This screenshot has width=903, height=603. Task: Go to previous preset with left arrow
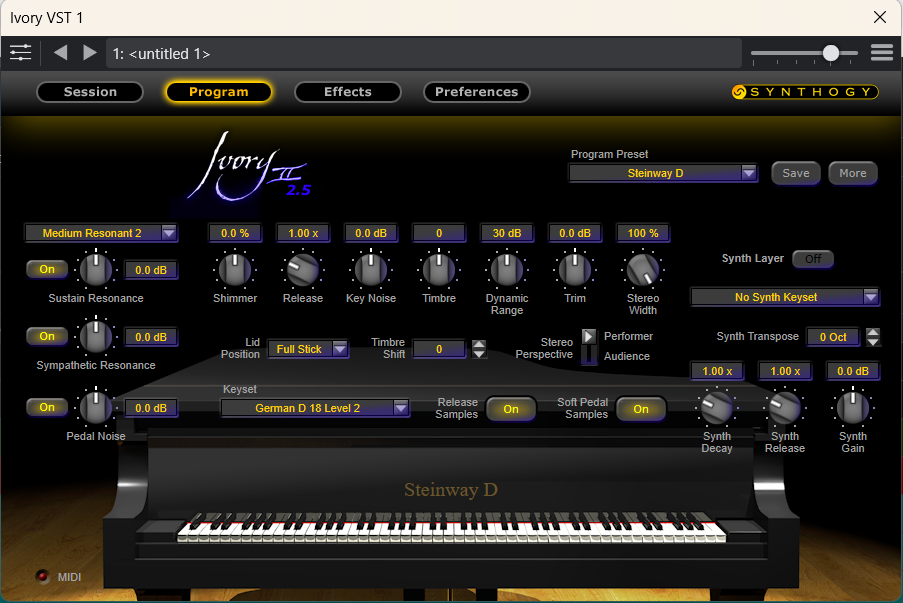[60, 53]
